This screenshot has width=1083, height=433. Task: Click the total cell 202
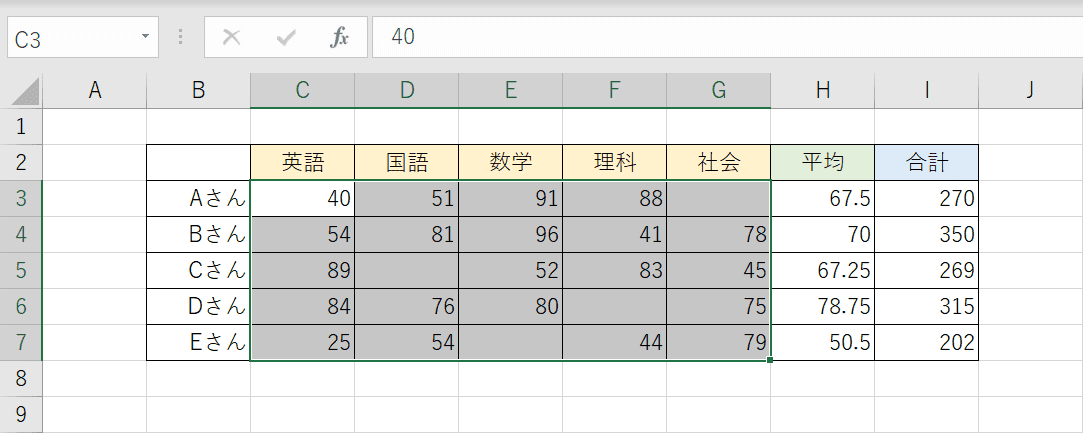tap(927, 342)
